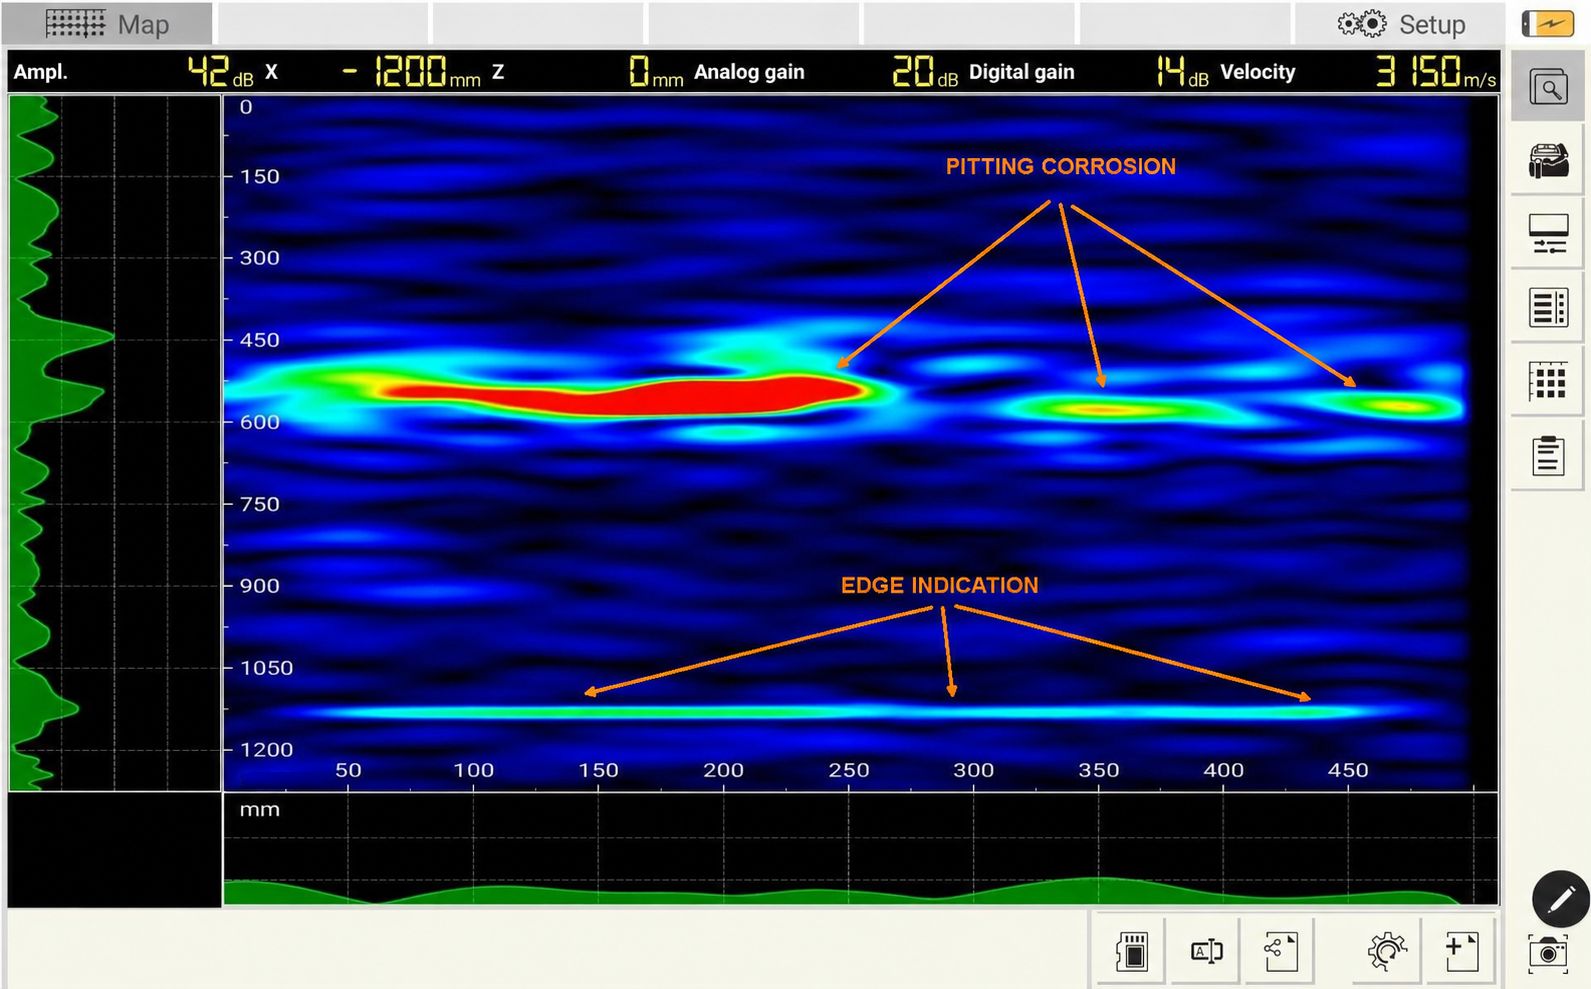1591x989 pixels.
Task: Click the 450 mark on depth axis
Action: click(260, 340)
